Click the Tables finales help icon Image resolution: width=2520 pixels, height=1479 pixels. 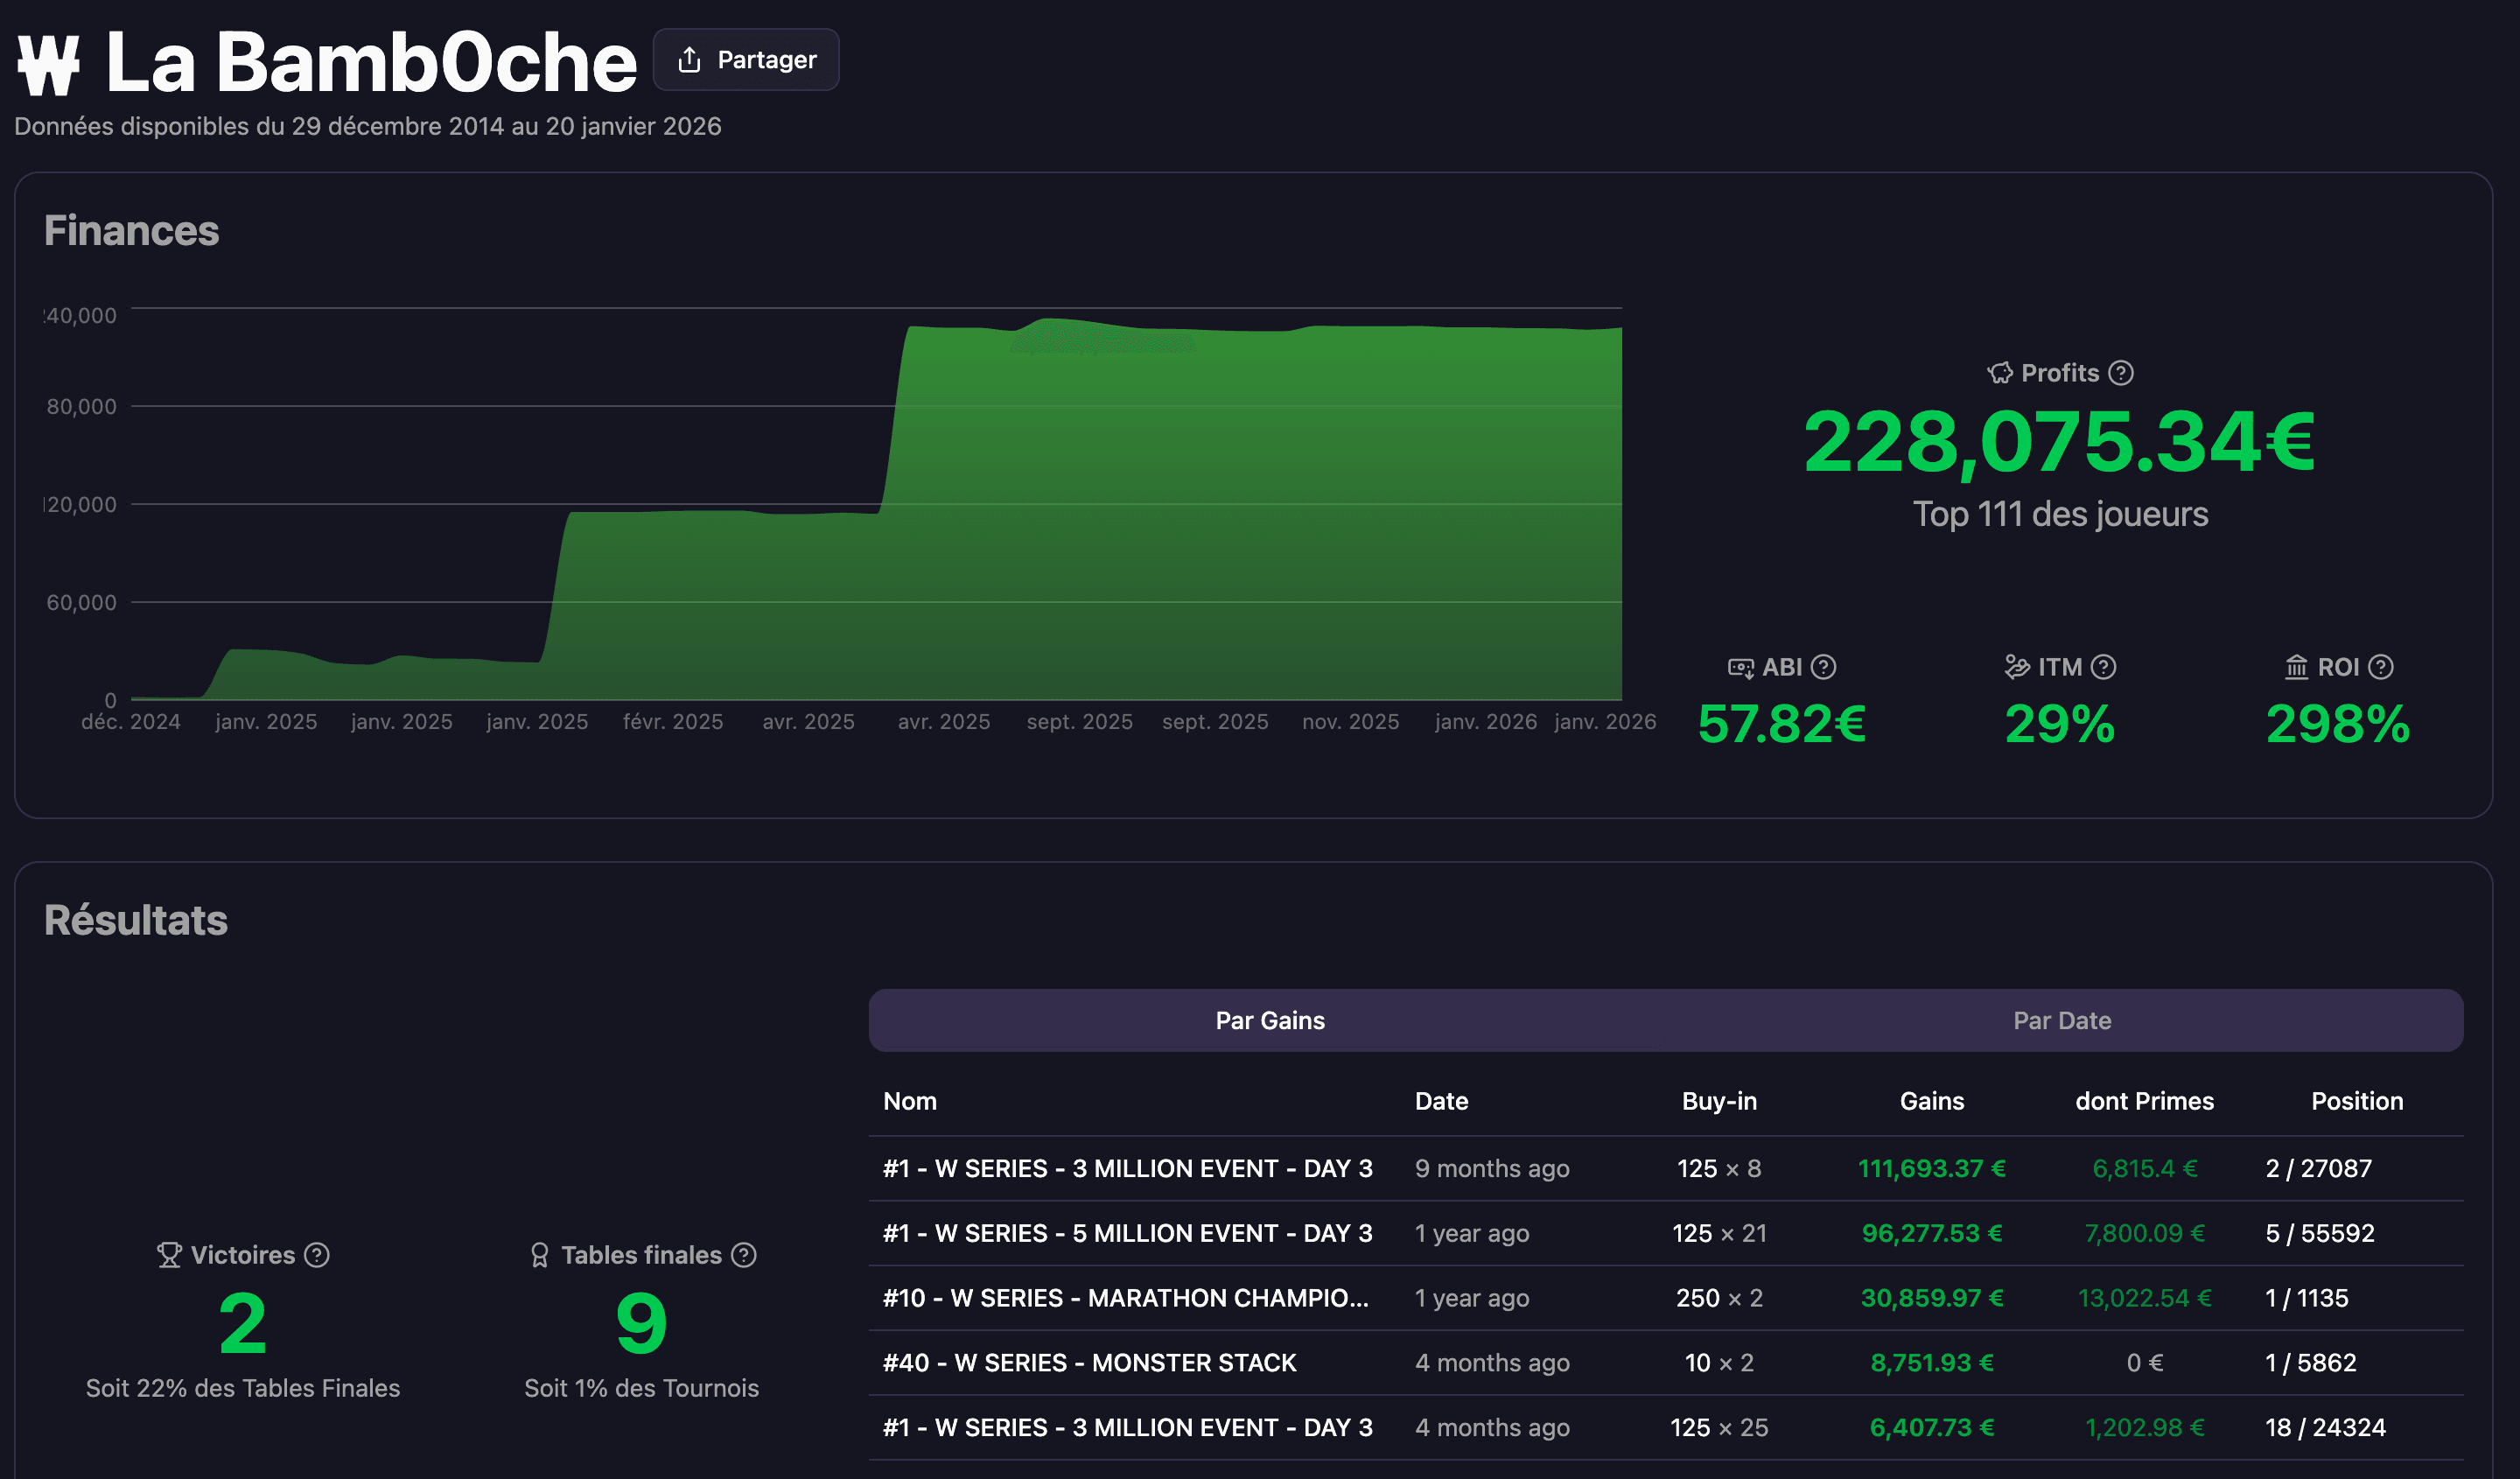click(x=744, y=1255)
